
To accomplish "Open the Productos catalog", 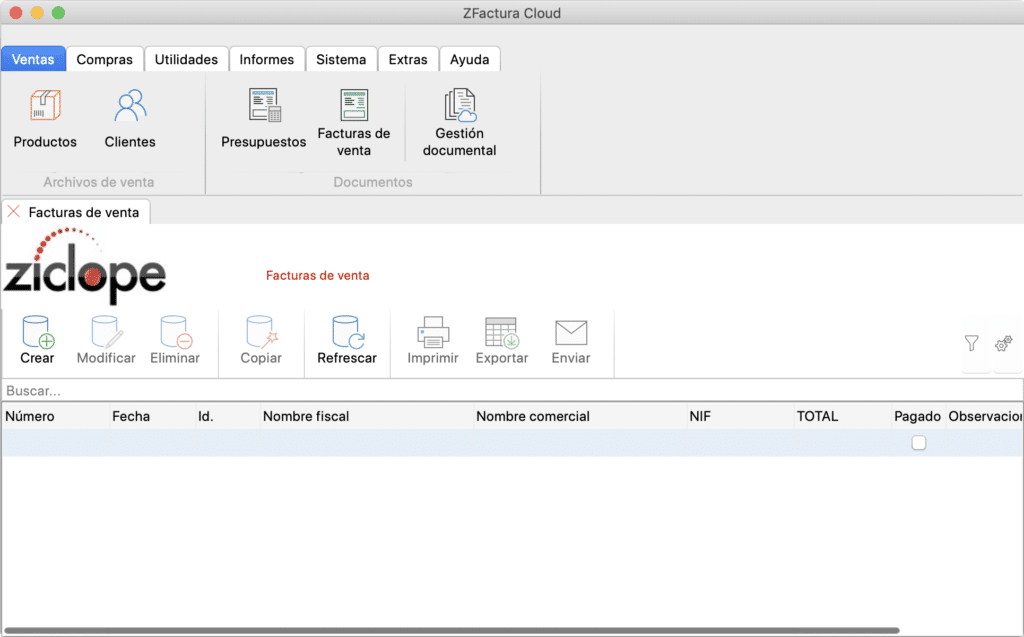I will pos(44,117).
